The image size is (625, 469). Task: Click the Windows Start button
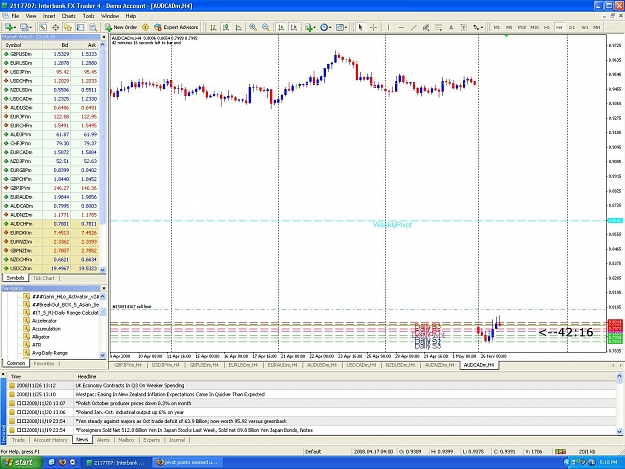[21, 462]
